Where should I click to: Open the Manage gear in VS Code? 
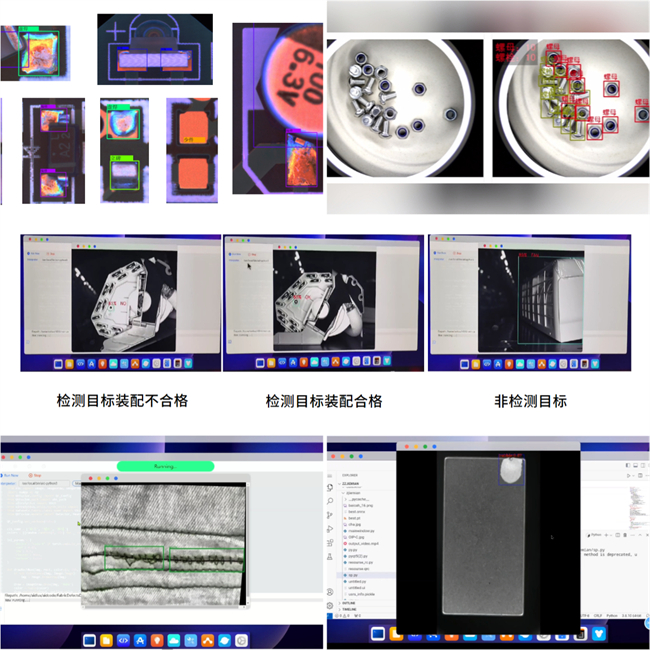331,605
